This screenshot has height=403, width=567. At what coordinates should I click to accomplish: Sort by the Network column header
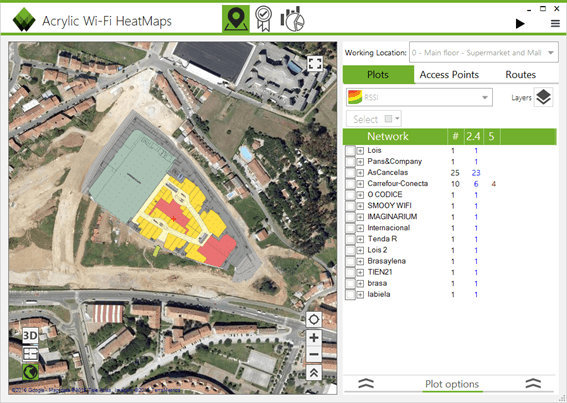(388, 136)
